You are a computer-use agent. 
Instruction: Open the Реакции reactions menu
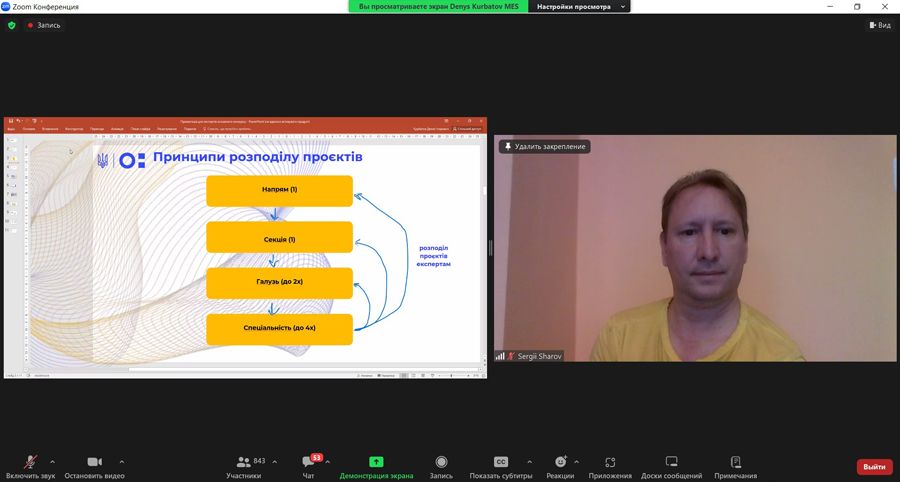pos(560,467)
